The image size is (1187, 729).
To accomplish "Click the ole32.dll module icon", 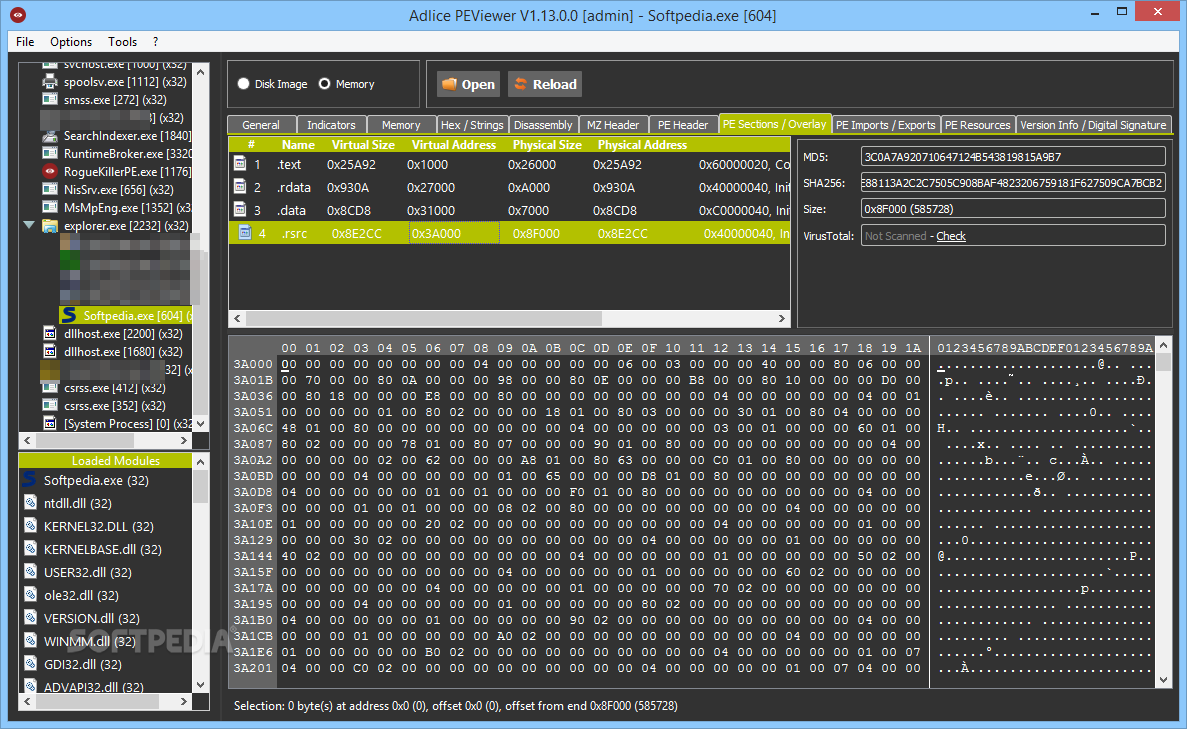I will 30,594.
